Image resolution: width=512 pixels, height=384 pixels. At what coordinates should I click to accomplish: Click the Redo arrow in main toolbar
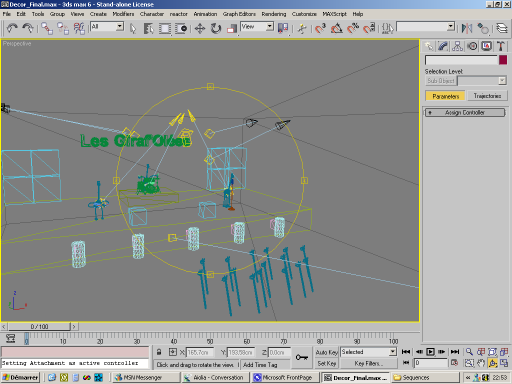(28, 28)
